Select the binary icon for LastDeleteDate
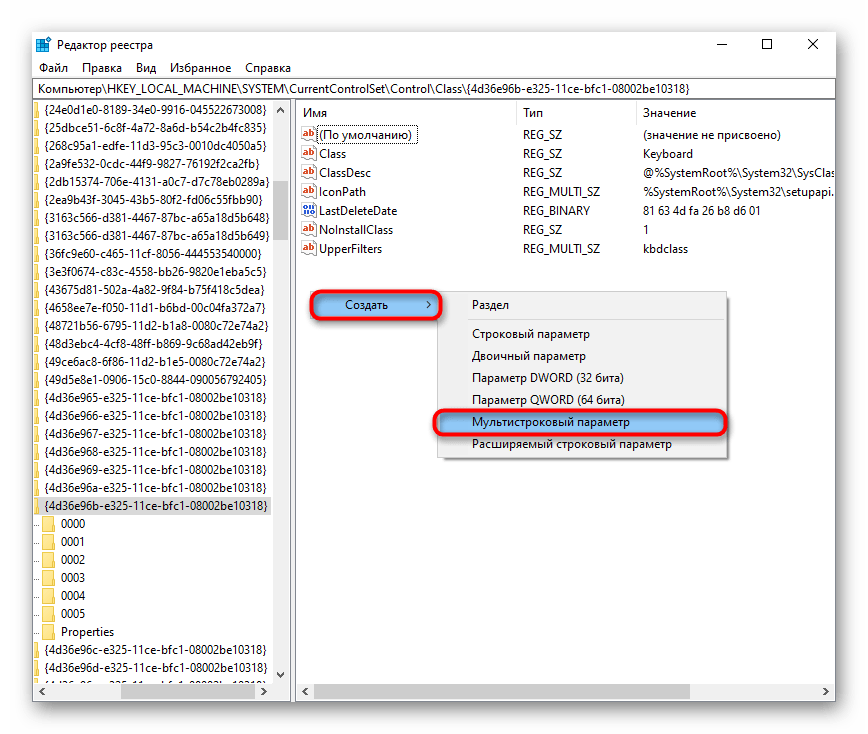868x734 pixels. coord(309,211)
